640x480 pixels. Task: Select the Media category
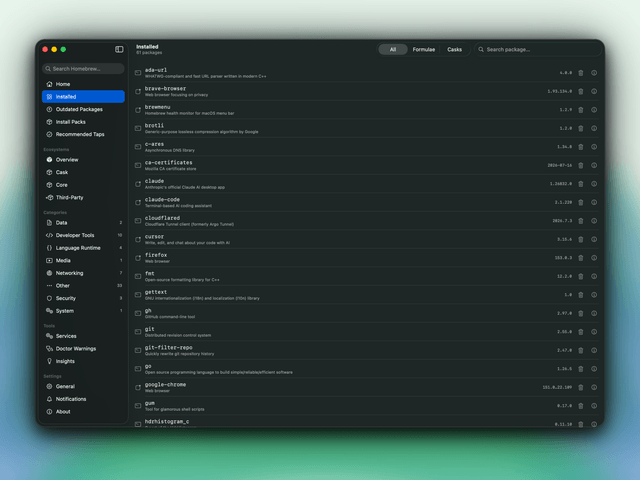coord(83,260)
